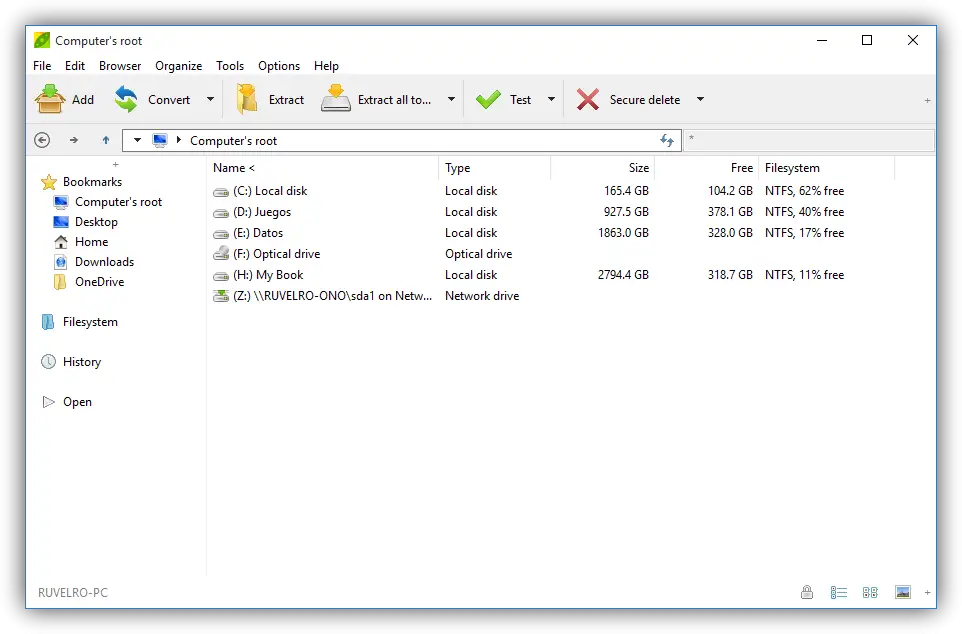Screen dimensions: 962x634
Task: Open the address bar history dropdown
Action: pyautogui.click(x=137, y=141)
